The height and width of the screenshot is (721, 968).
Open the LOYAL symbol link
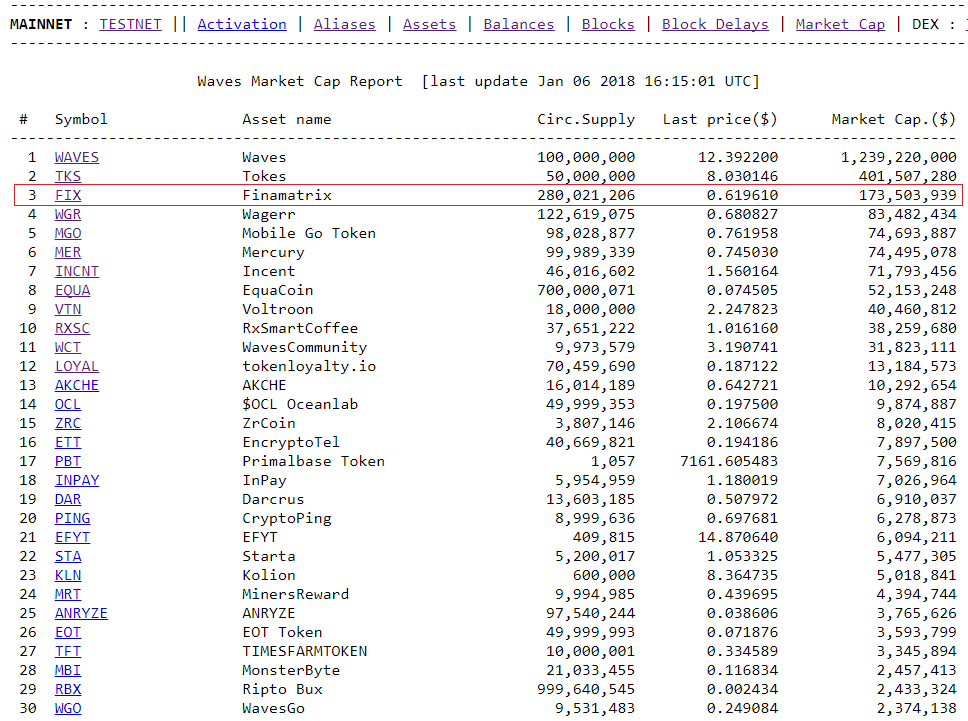coord(77,366)
